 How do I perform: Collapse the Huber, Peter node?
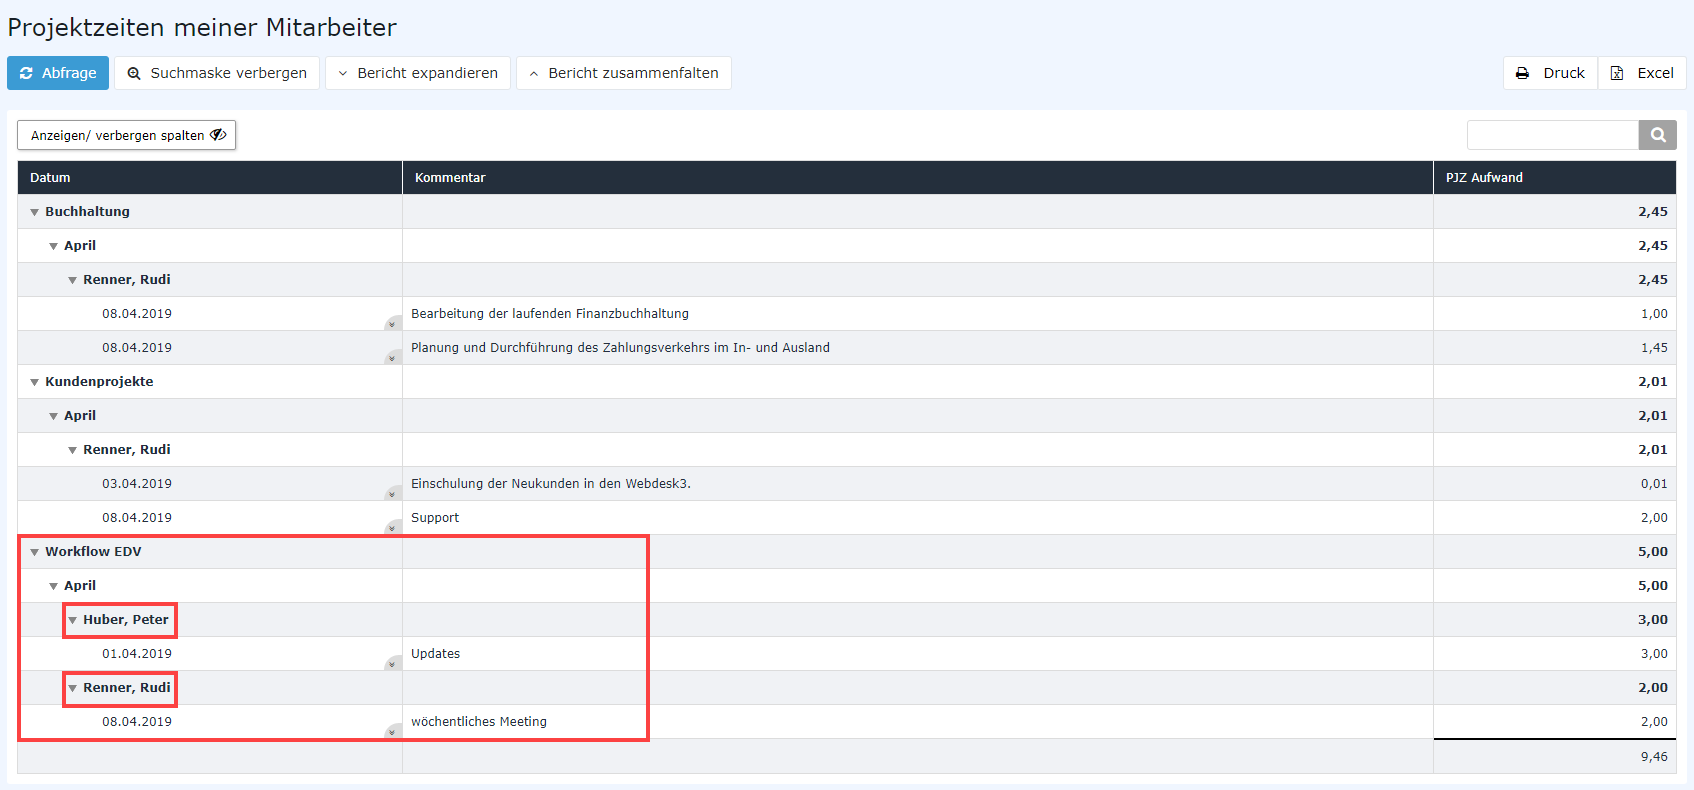click(73, 620)
